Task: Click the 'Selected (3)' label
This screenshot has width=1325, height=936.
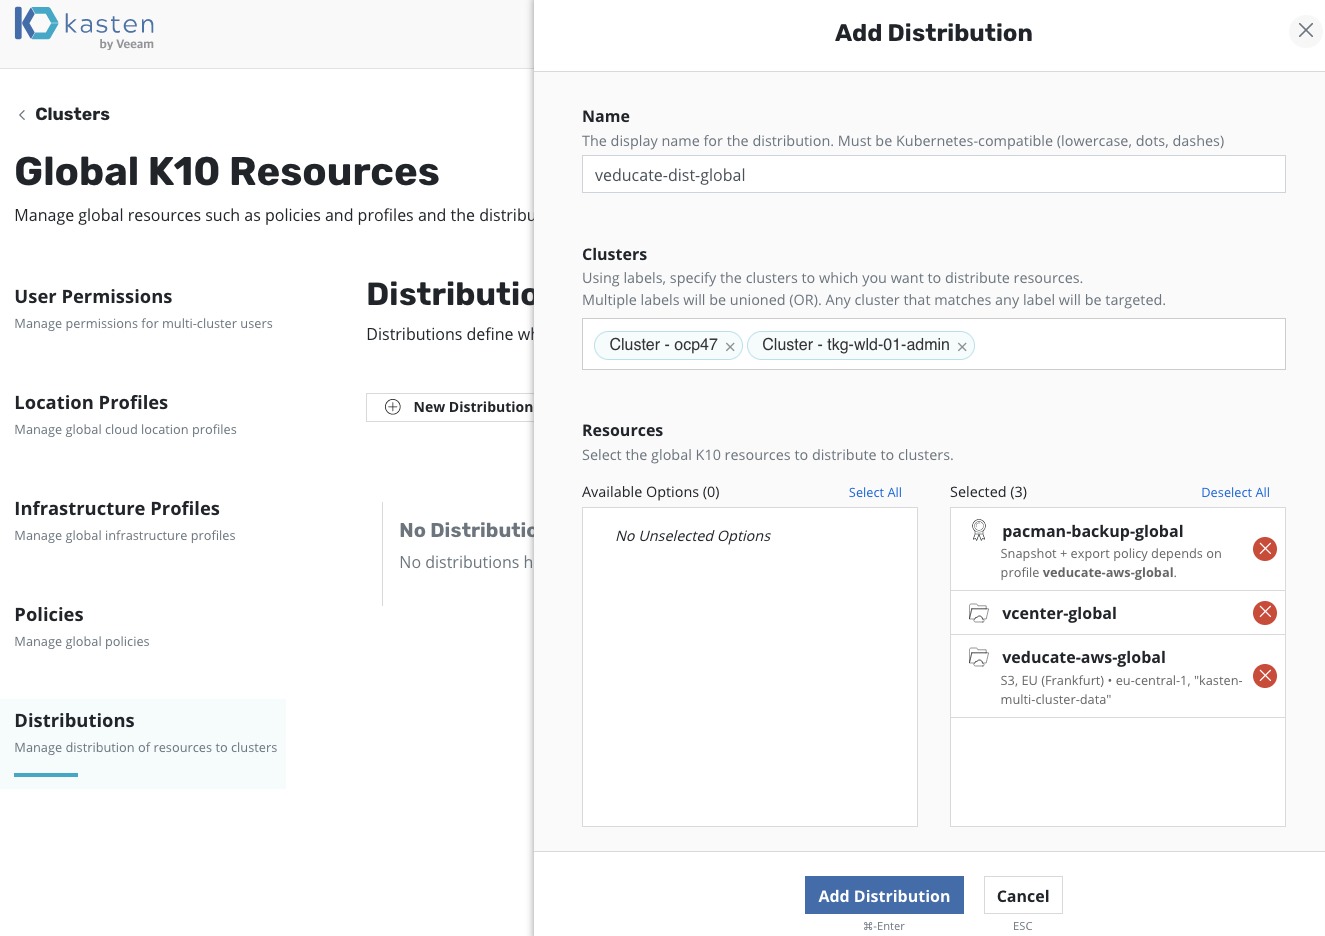Action: 988,492
